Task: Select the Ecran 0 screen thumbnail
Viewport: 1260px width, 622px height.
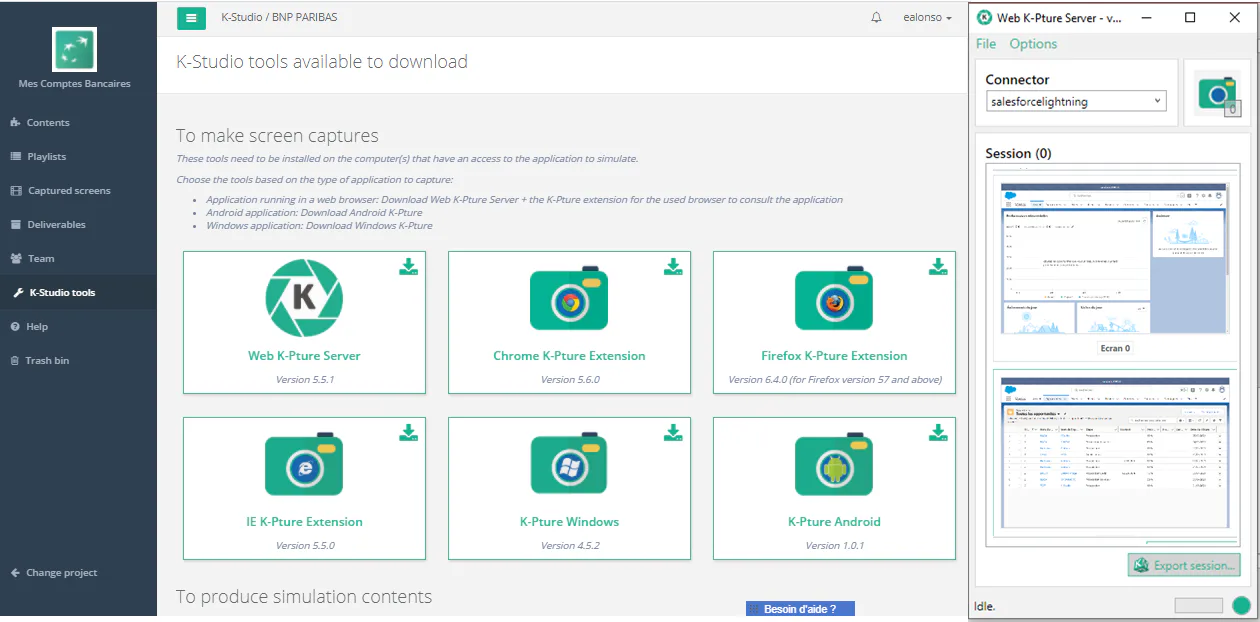Action: [x=1113, y=258]
